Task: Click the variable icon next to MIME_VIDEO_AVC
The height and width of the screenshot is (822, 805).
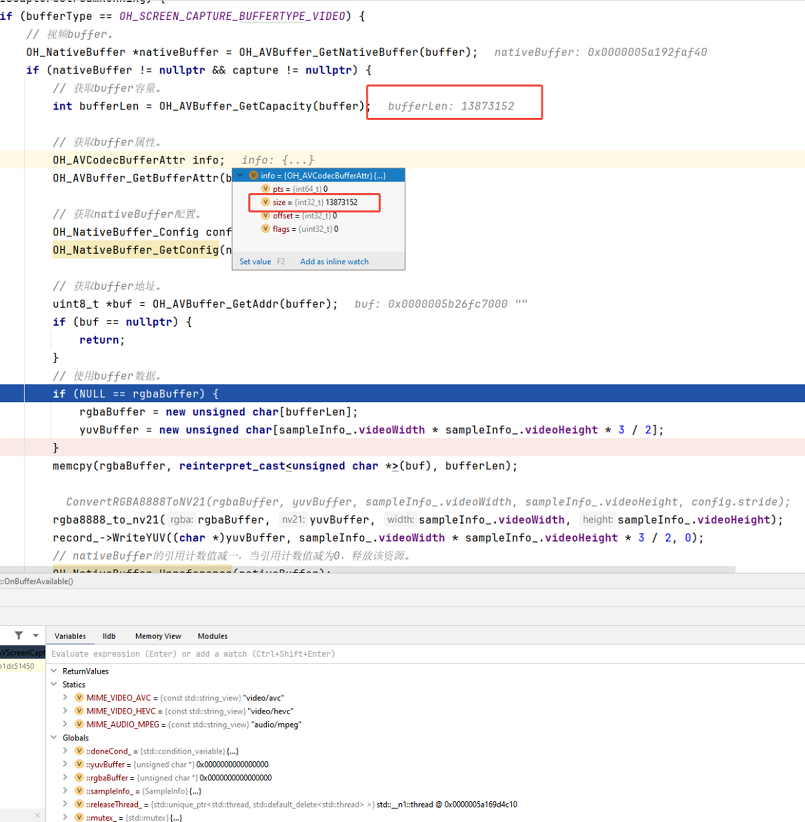Action: point(79,697)
